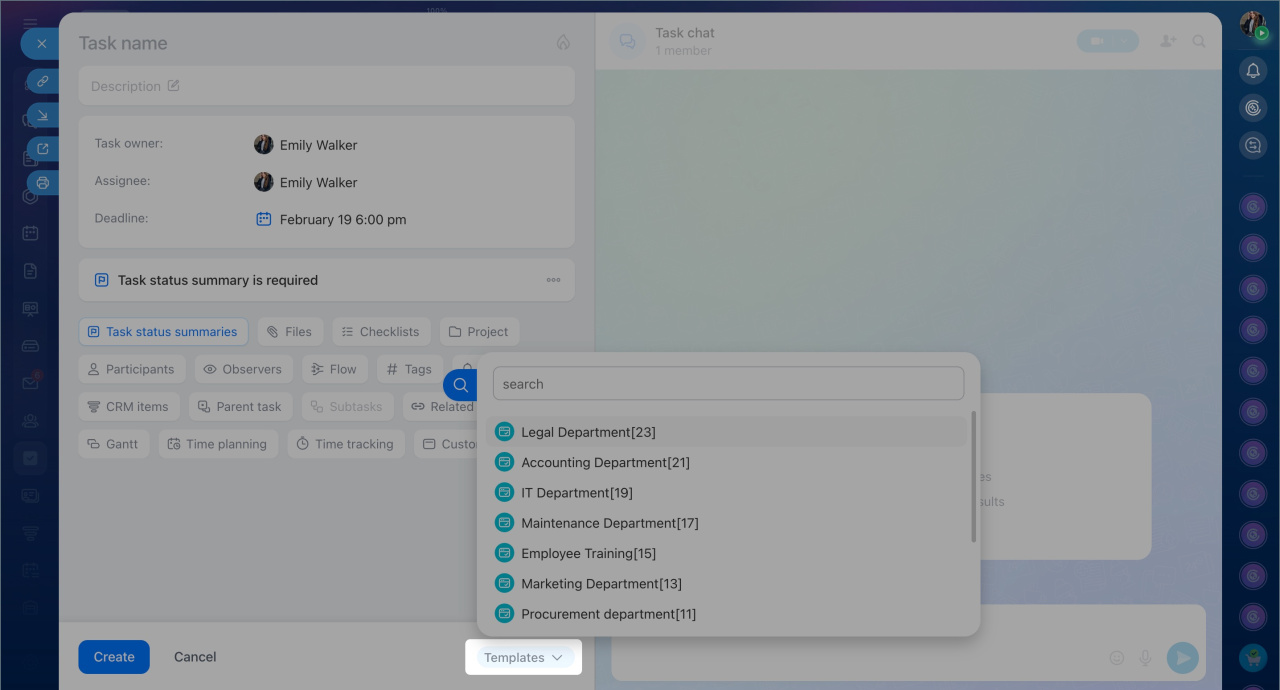Select Legal Department[23] template
Image resolution: width=1280 pixels, height=690 pixels.
click(588, 432)
